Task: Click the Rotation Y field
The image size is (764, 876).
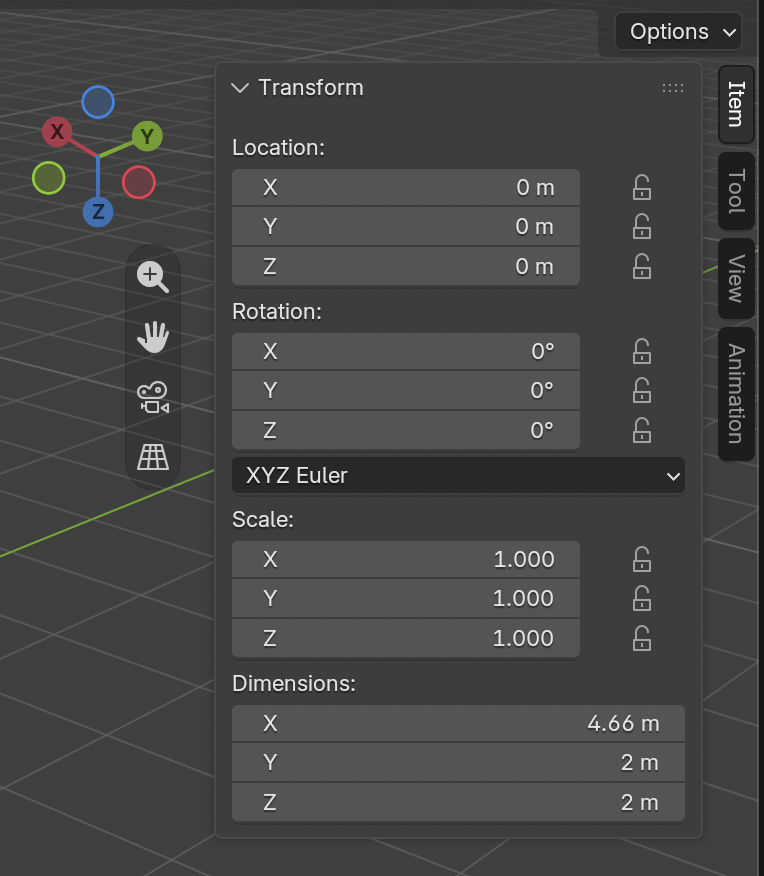Action: [405, 391]
